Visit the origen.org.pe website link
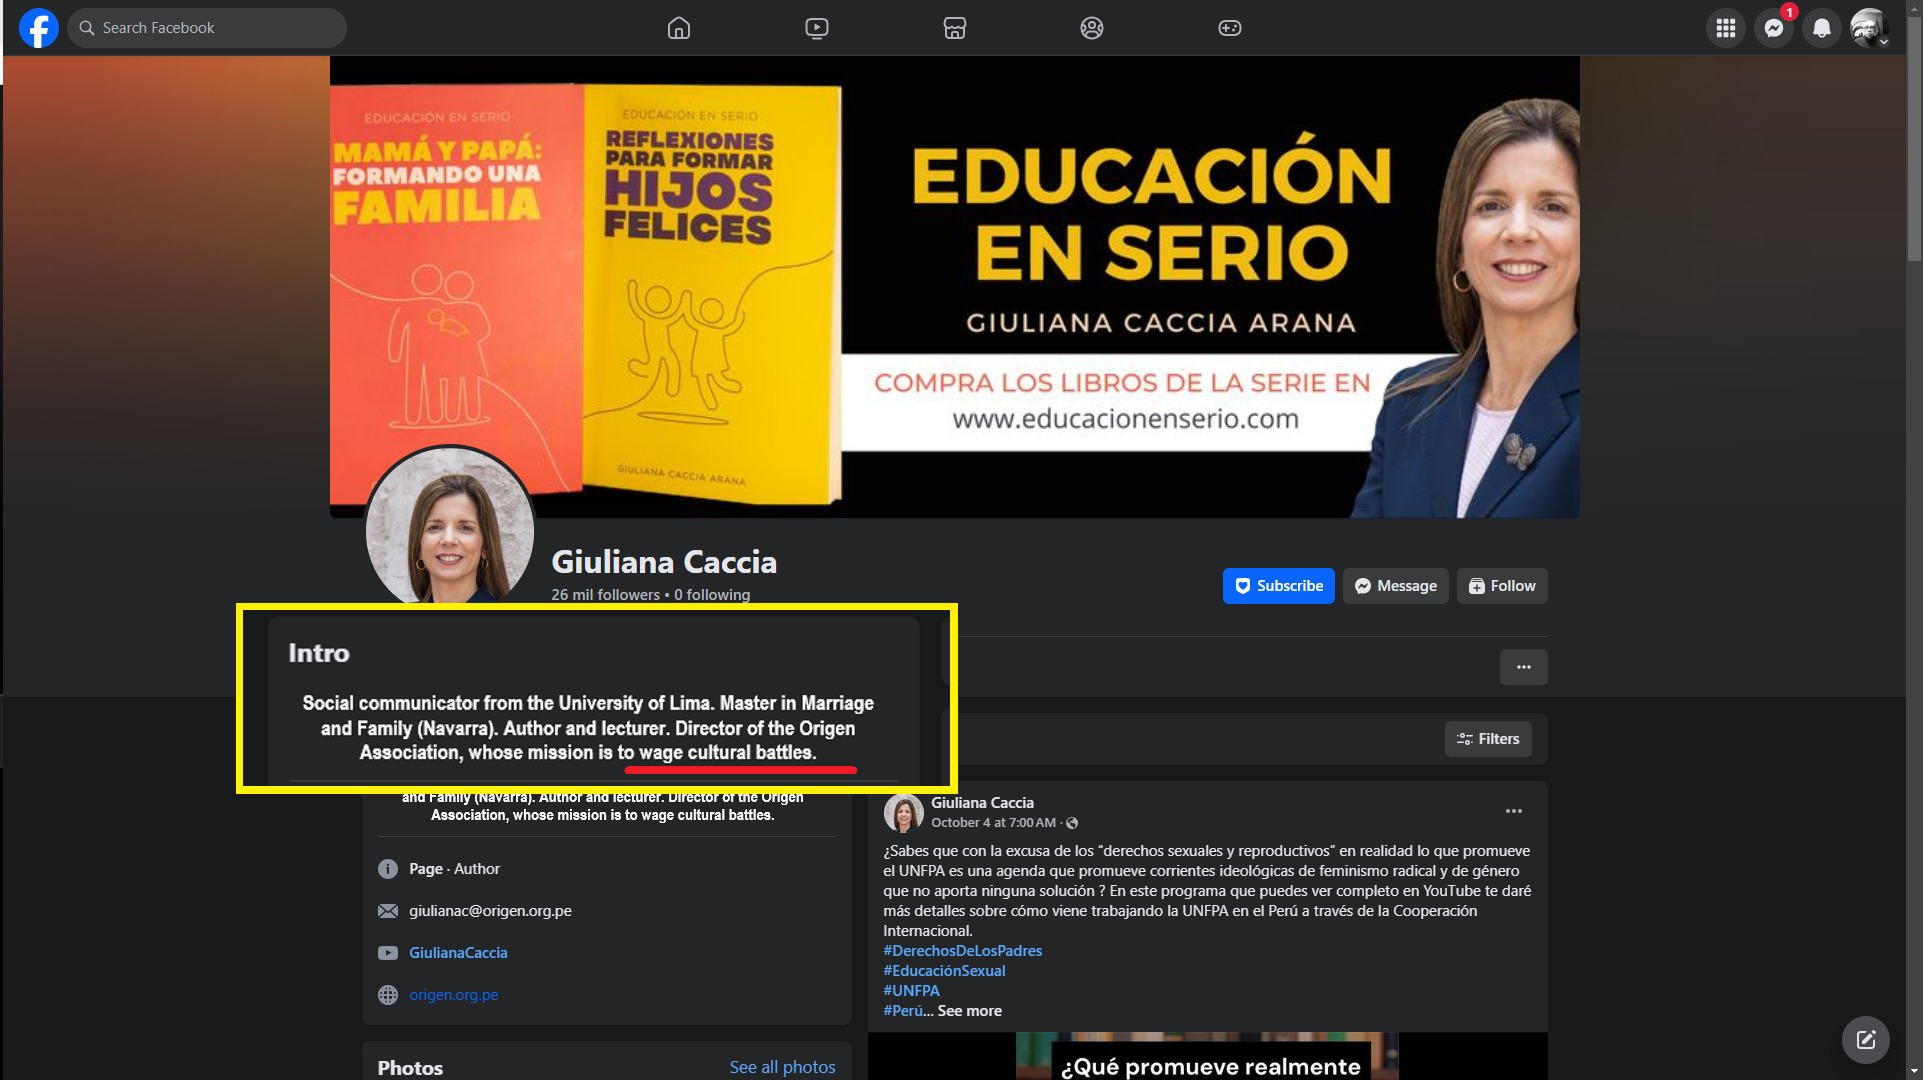Viewport: 1923px width, 1080px height. tap(453, 995)
